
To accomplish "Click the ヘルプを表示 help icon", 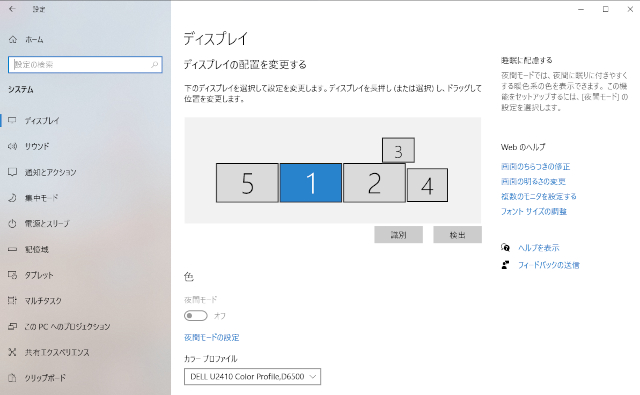I will click(505, 247).
